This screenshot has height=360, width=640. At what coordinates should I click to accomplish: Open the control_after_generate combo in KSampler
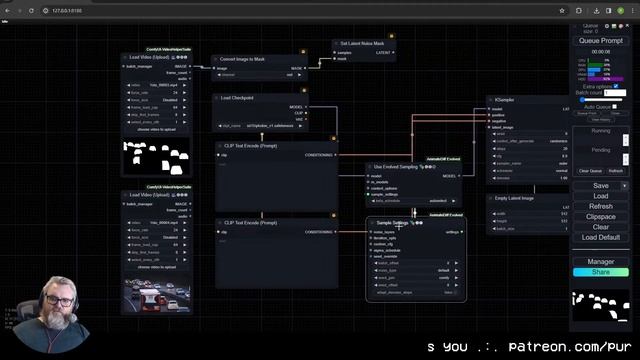530,141
